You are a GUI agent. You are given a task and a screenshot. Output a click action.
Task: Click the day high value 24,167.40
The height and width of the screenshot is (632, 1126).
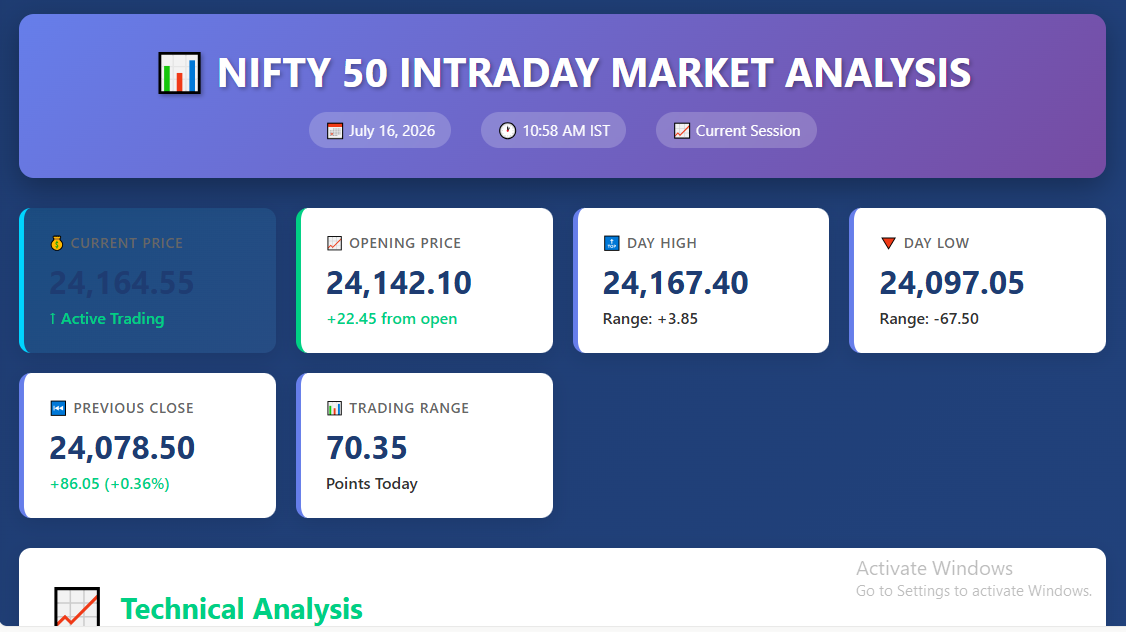675,283
